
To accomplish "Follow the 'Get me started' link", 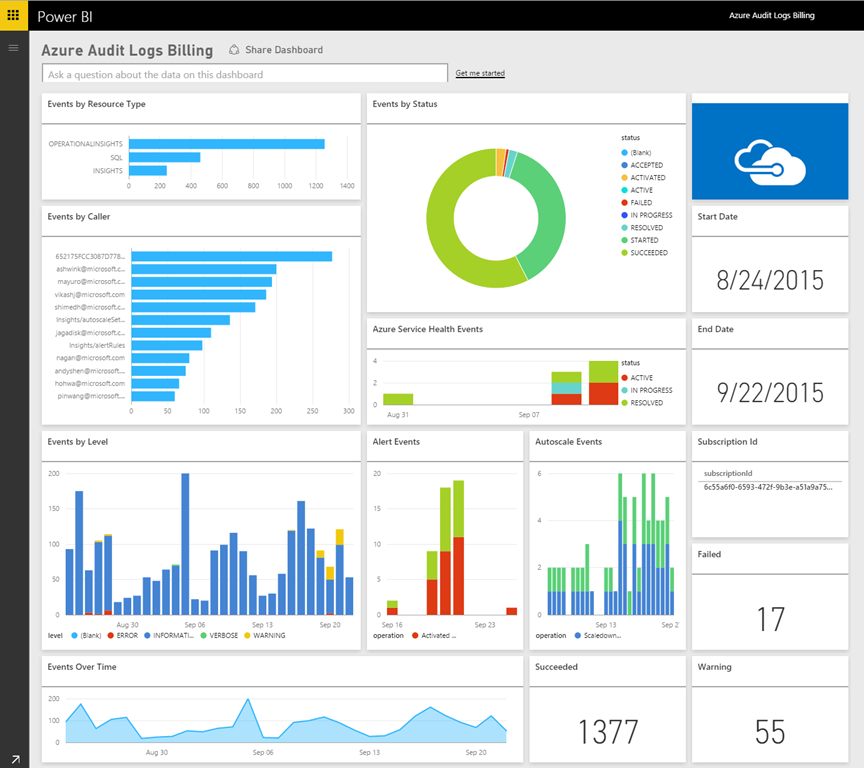I will pos(480,73).
